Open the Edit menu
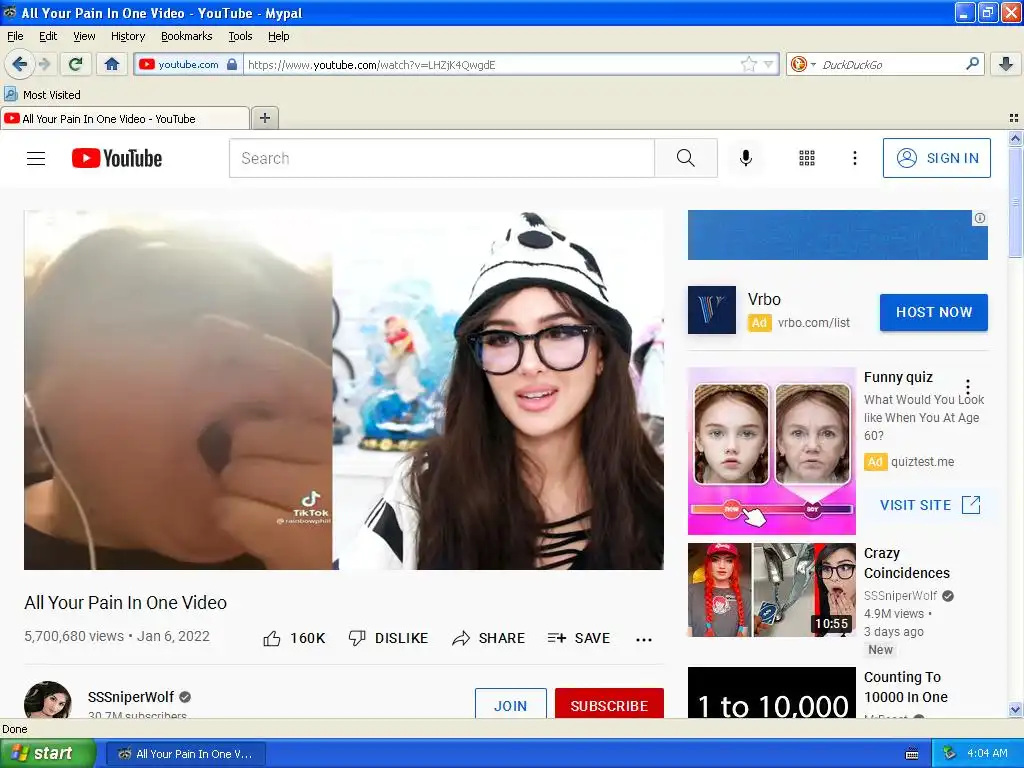This screenshot has width=1024, height=768. coord(48,36)
